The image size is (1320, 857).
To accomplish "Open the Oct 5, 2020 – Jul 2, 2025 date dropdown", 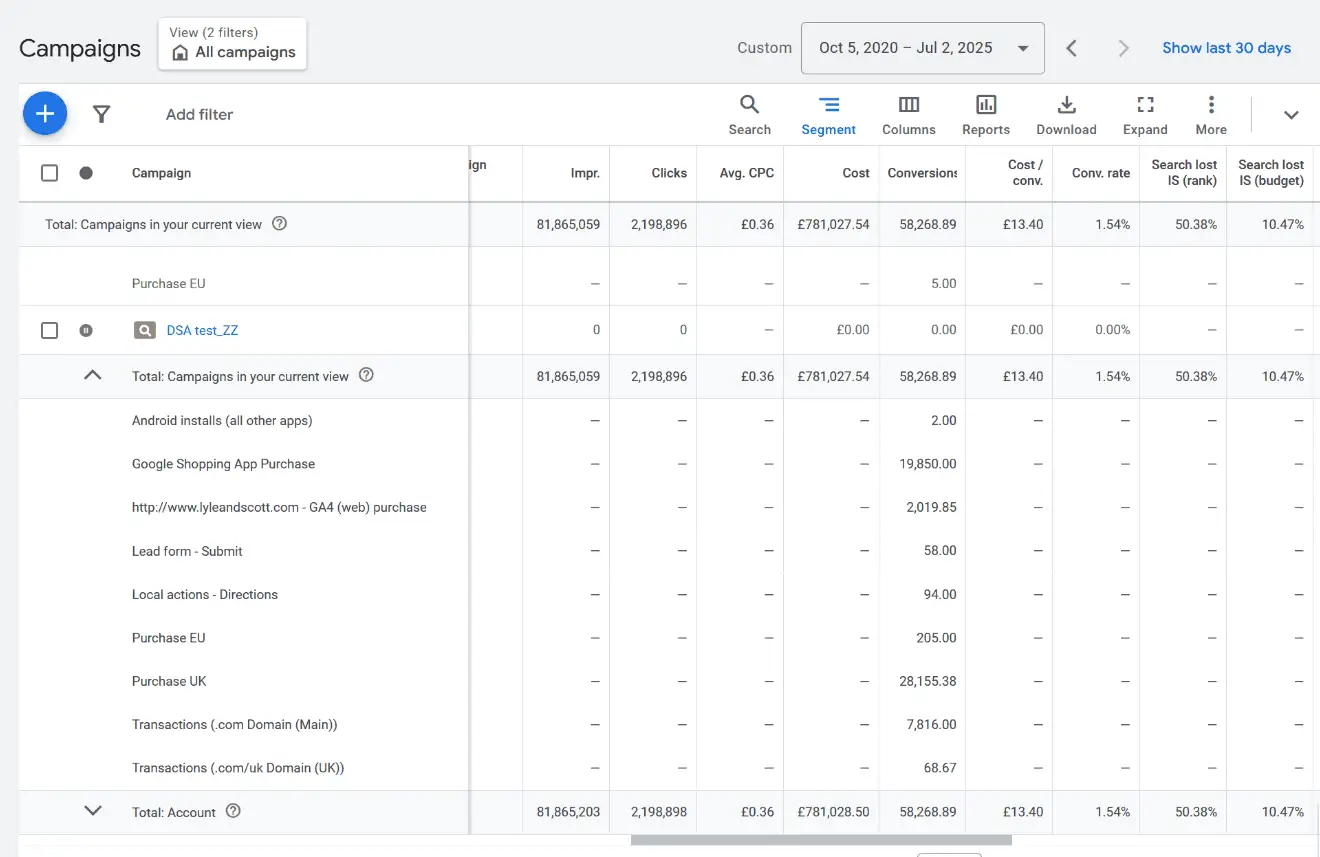I will tap(921, 47).
